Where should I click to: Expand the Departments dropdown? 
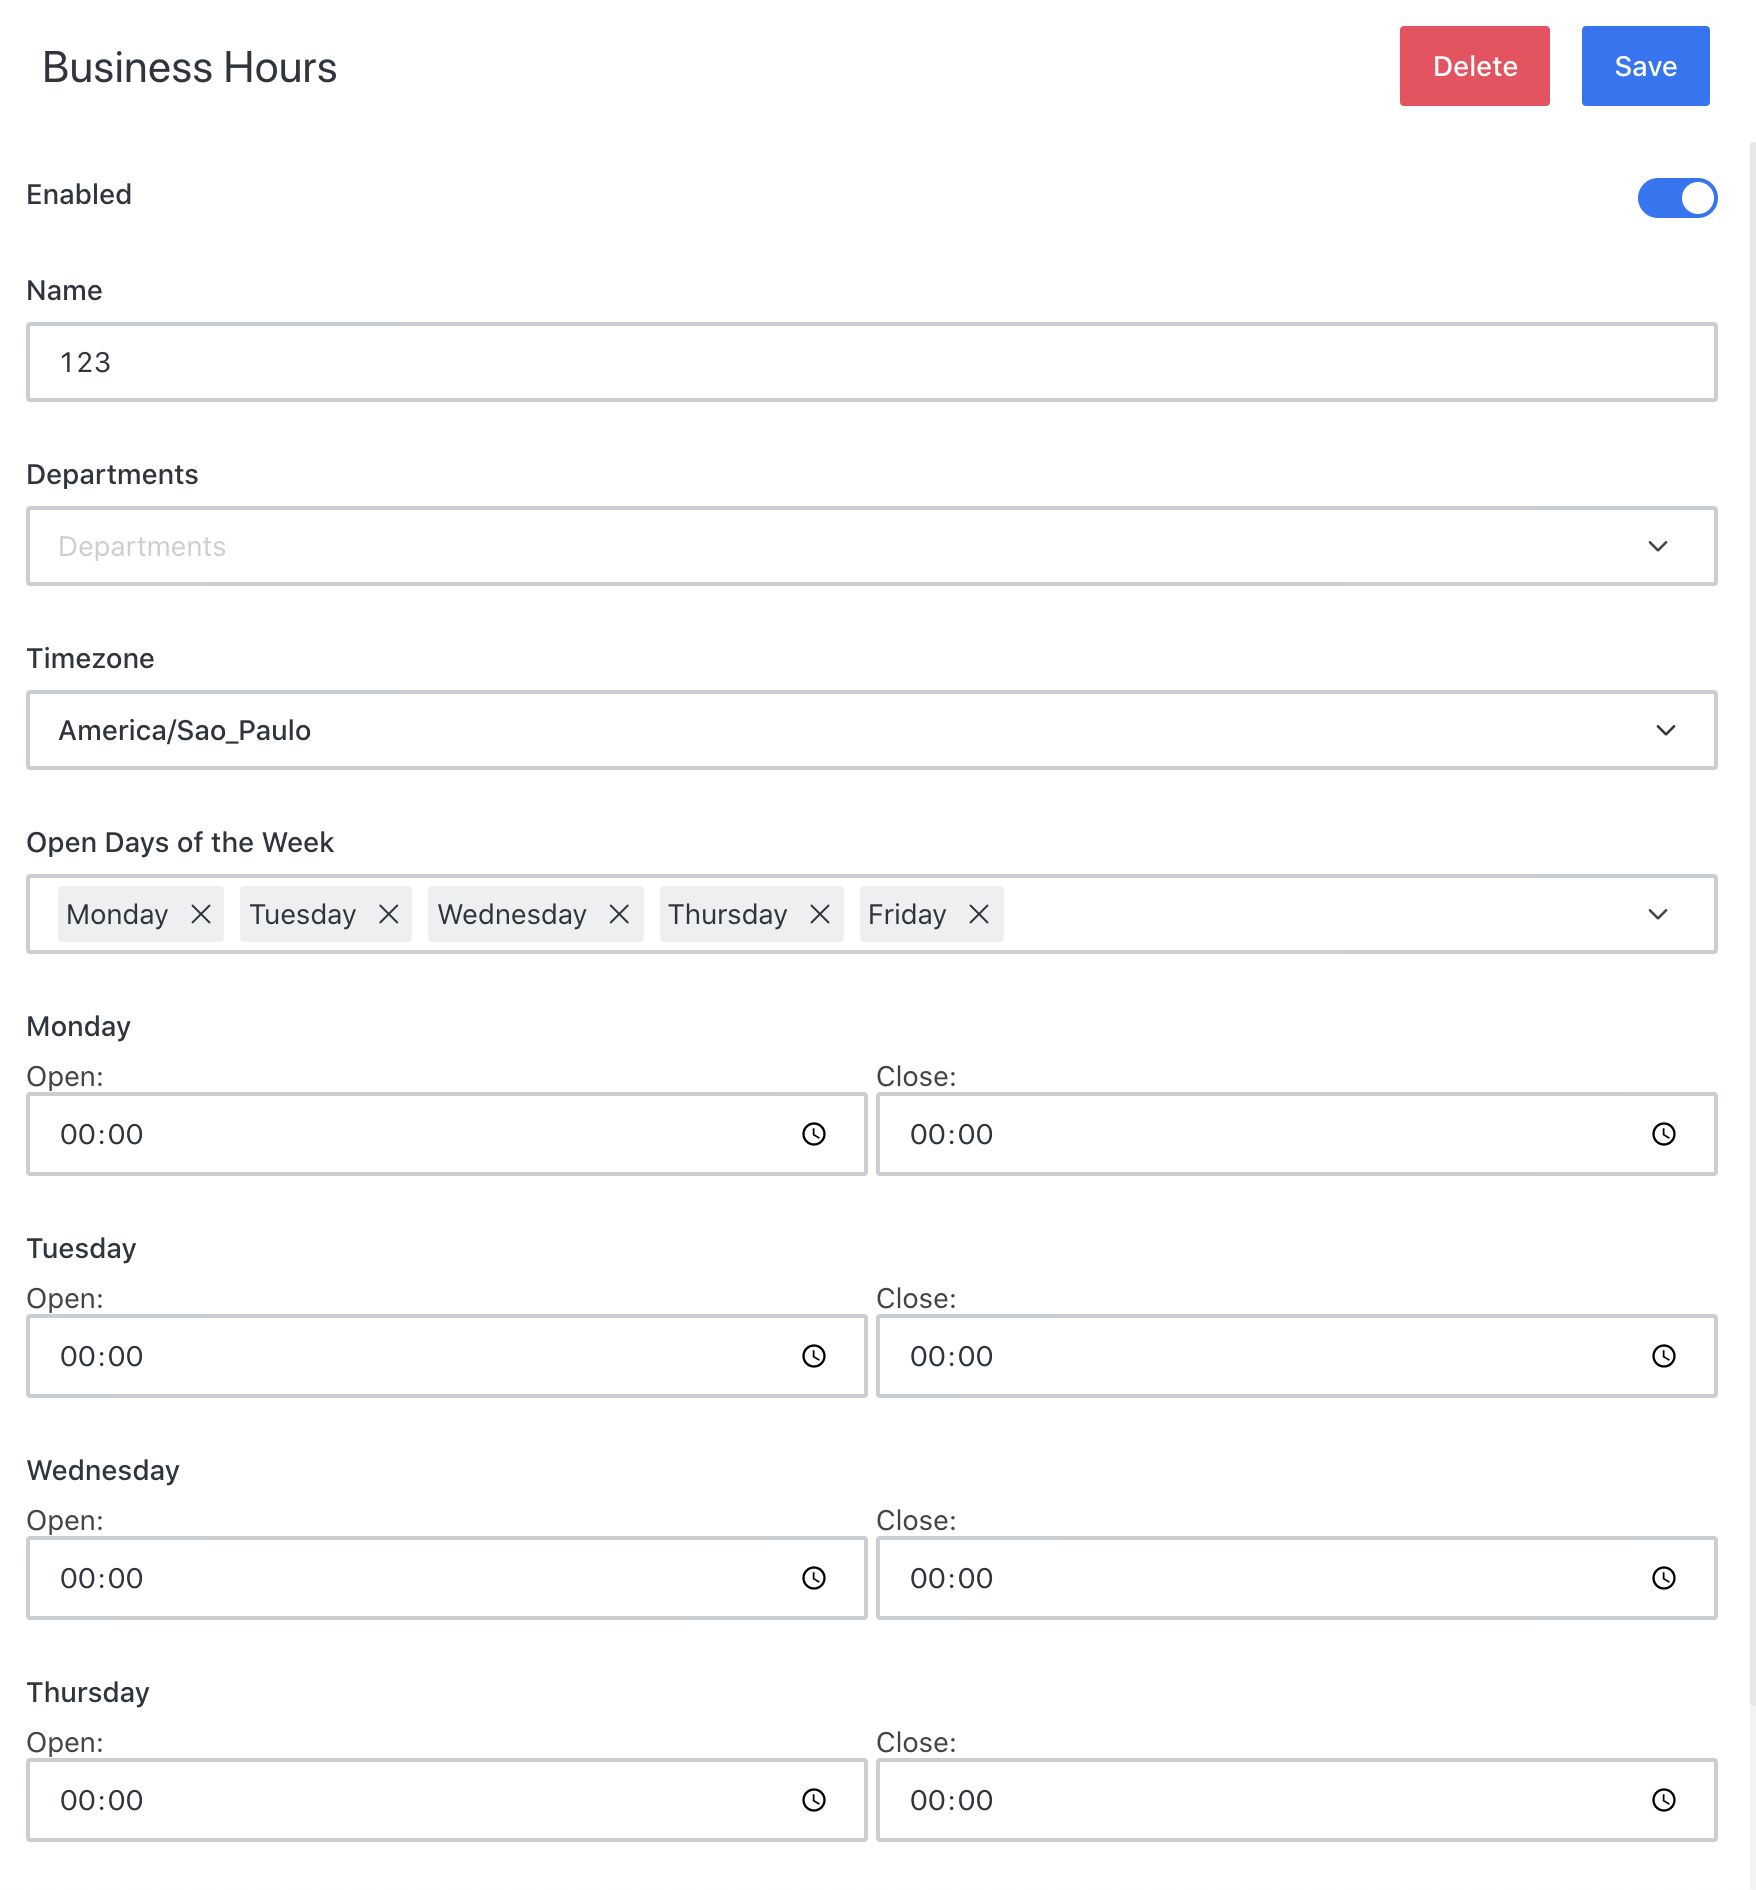click(1658, 546)
